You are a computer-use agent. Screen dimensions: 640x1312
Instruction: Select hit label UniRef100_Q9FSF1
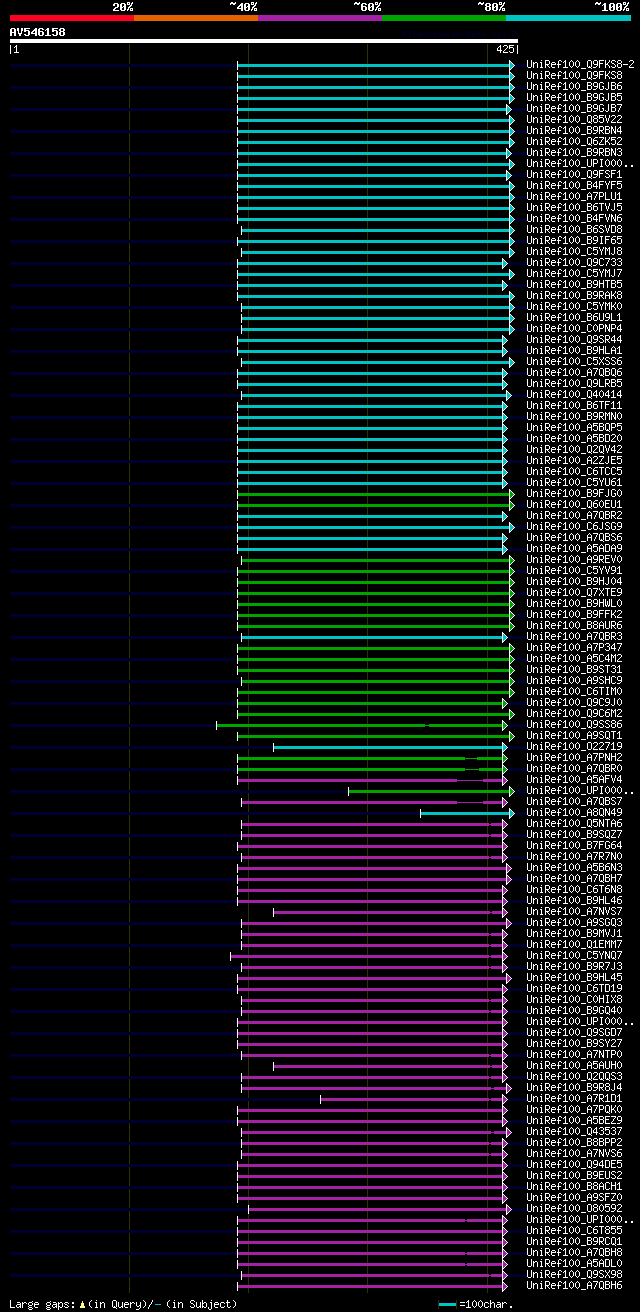(x=575, y=174)
